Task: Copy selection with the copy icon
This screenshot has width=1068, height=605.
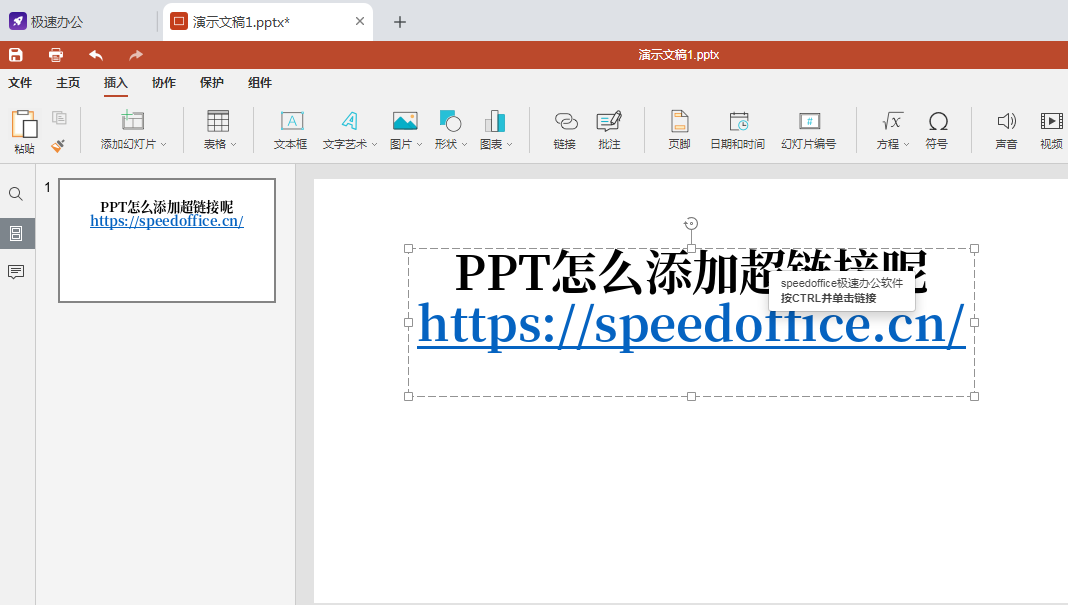Action: tap(59, 118)
